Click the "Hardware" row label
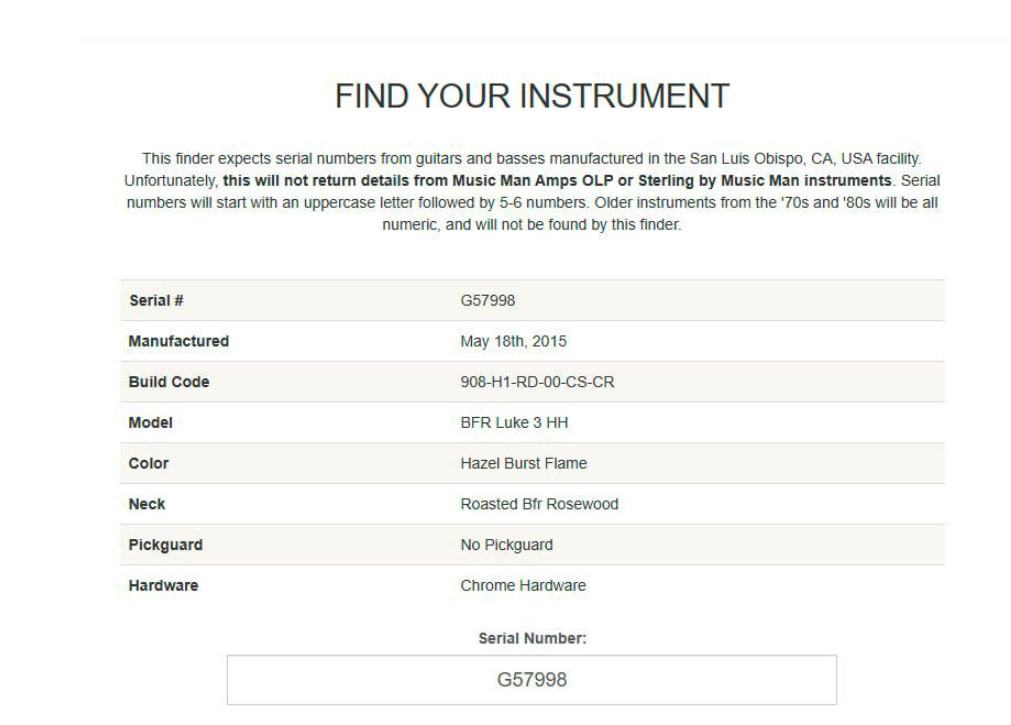This screenshot has width=1011, height=725. pos(163,585)
